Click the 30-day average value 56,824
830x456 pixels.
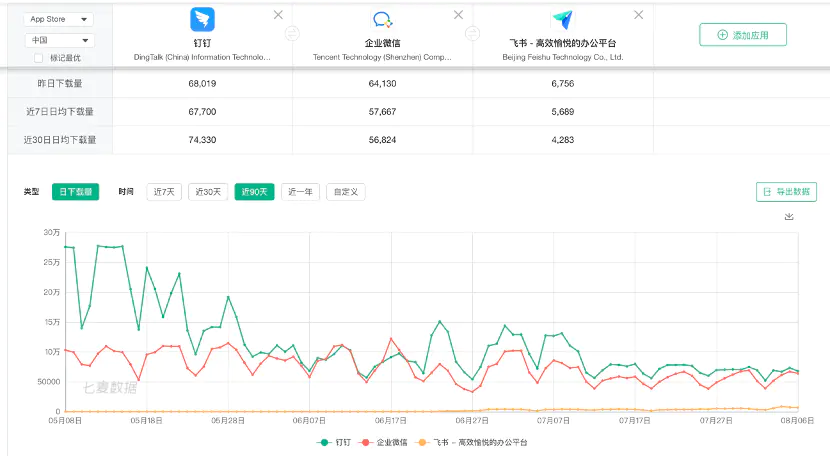[382, 140]
